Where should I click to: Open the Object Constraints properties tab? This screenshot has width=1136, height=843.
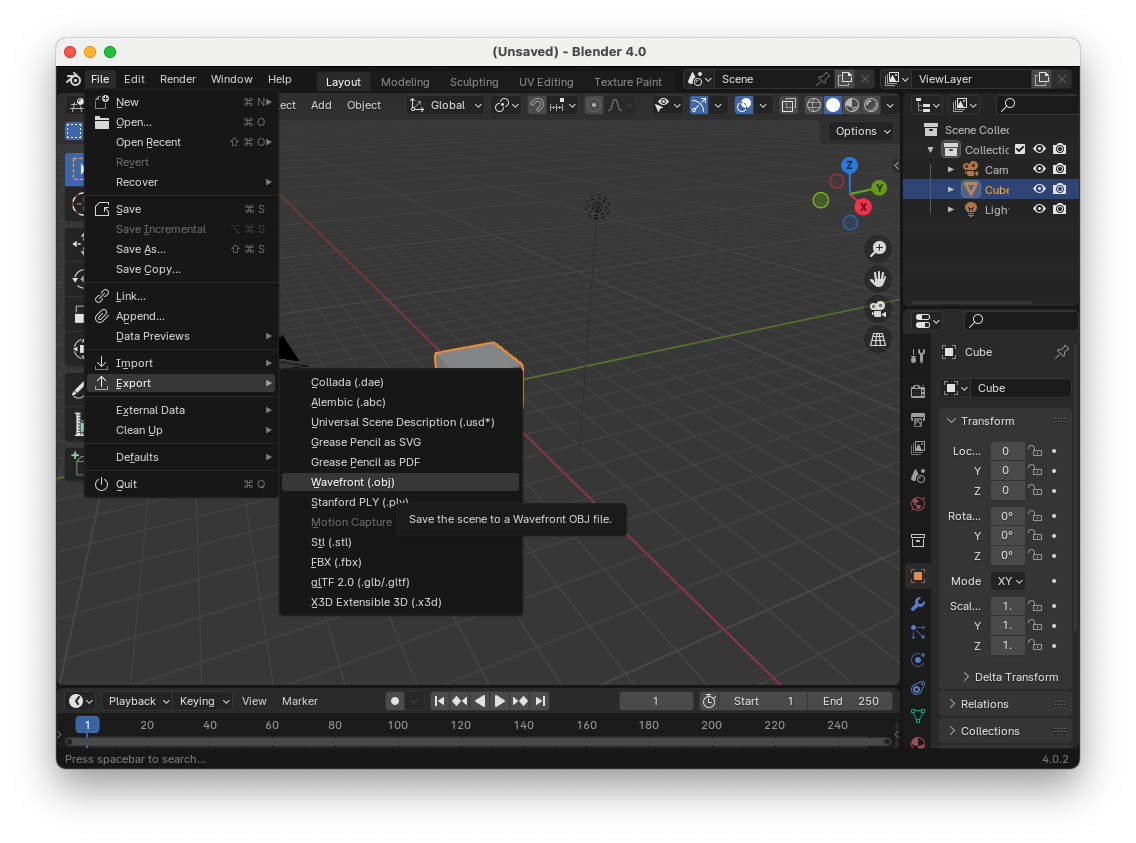tap(918, 688)
